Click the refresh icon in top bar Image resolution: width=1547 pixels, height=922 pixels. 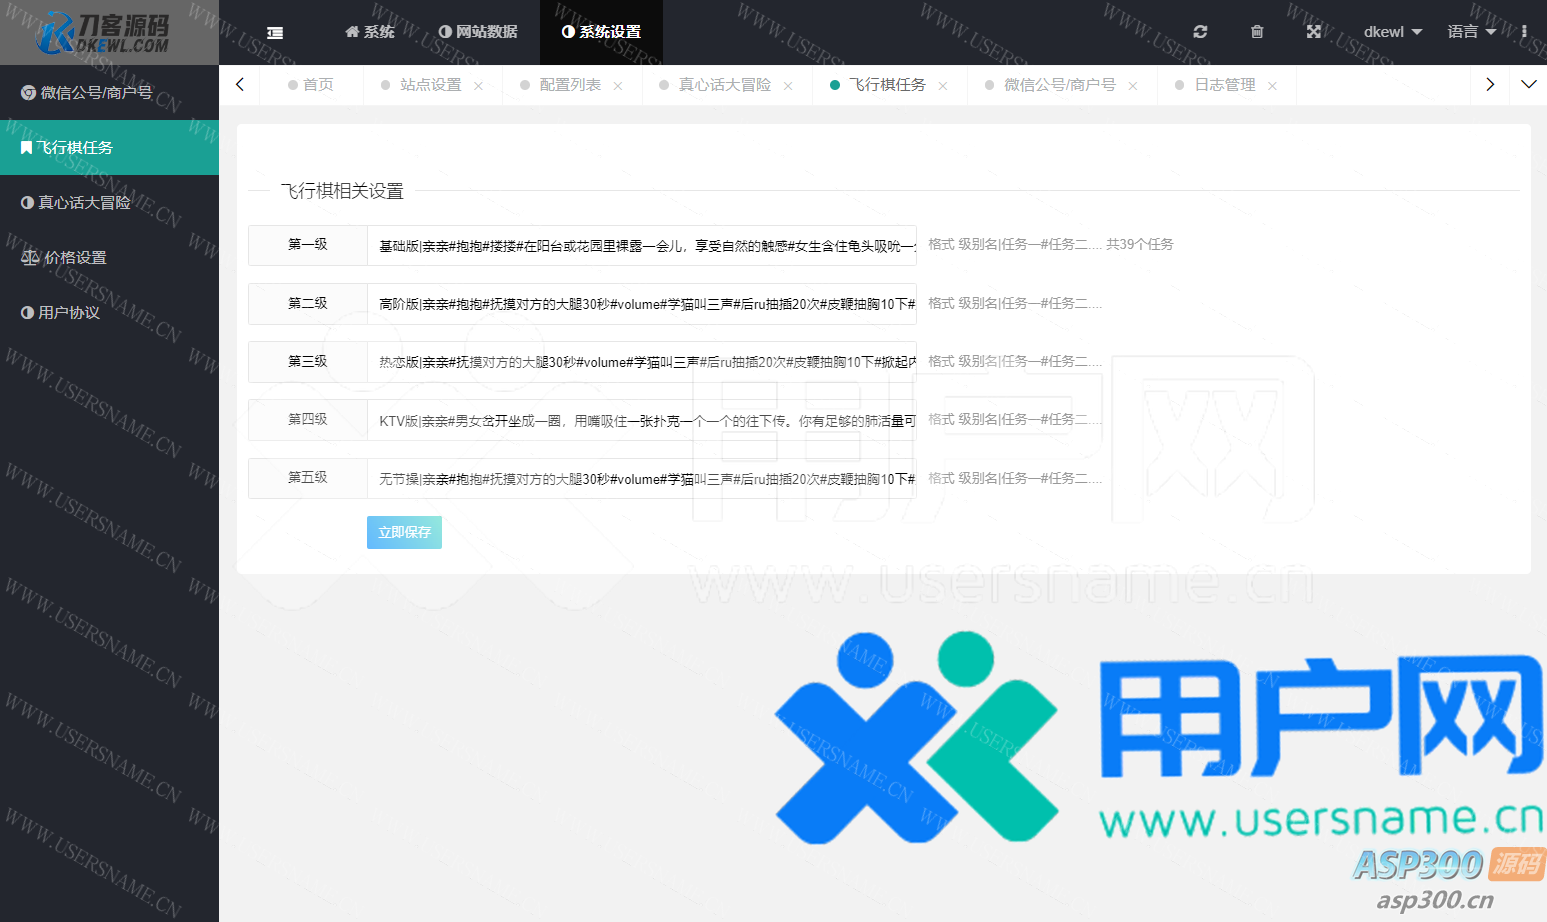point(1200,32)
